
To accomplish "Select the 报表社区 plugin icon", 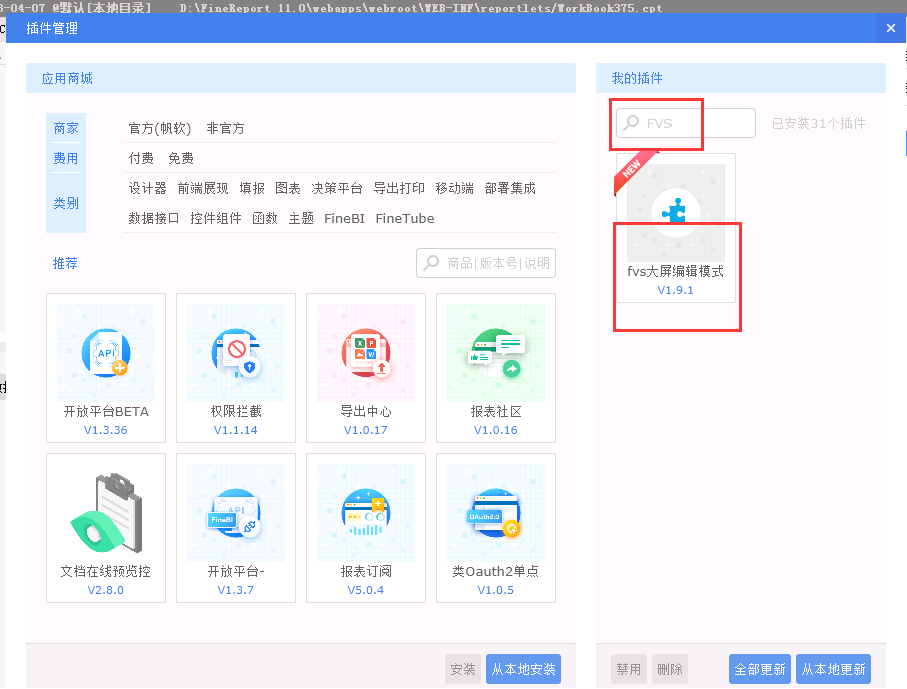I will point(496,353).
